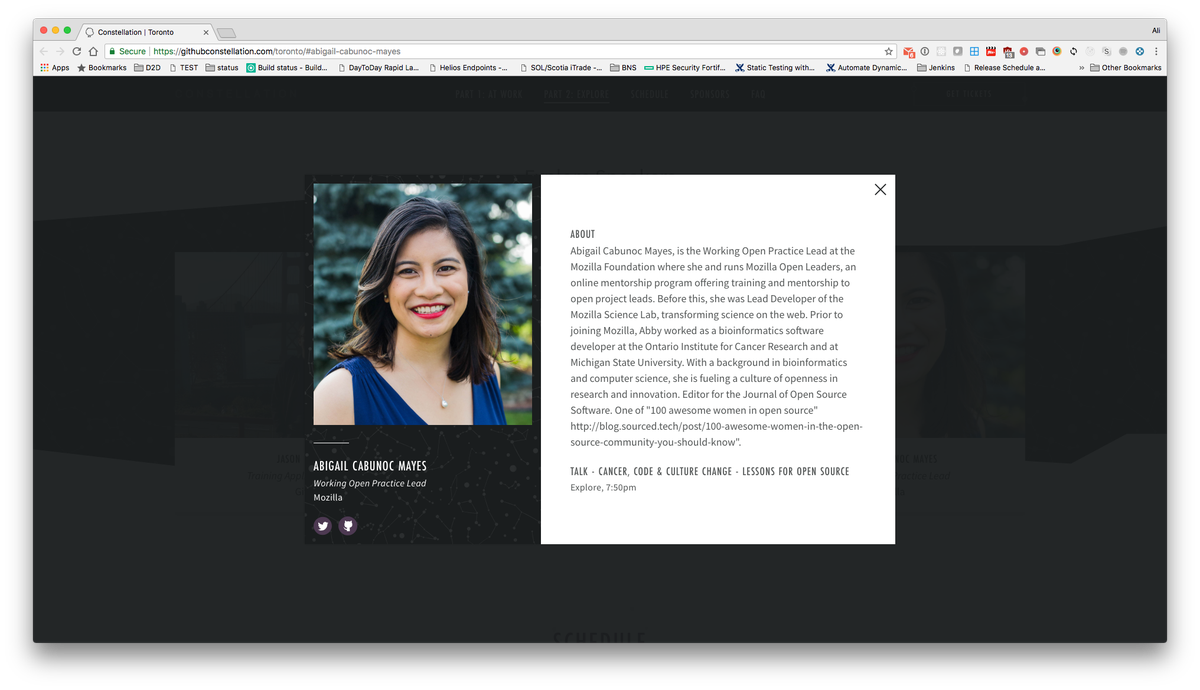
Task: Open the BNS bookmarks folder
Action: pyautogui.click(x=623, y=68)
